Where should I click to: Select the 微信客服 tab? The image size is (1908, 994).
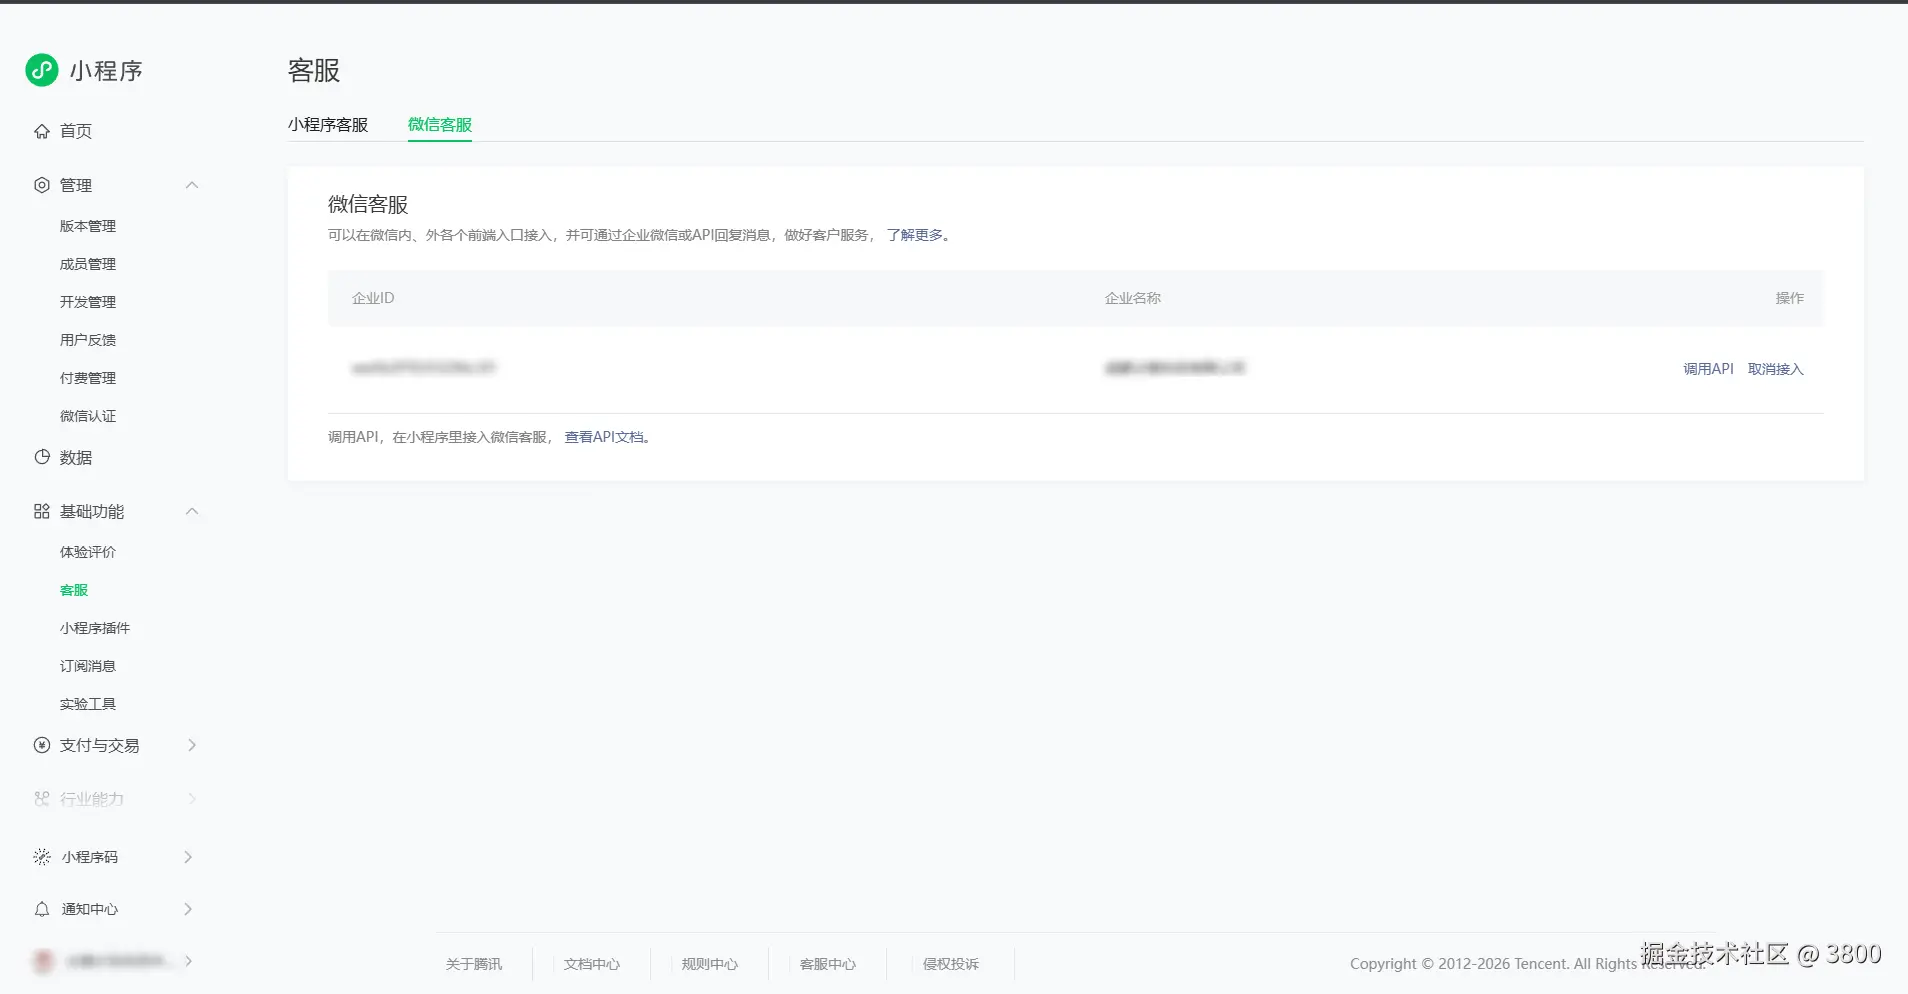(440, 125)
